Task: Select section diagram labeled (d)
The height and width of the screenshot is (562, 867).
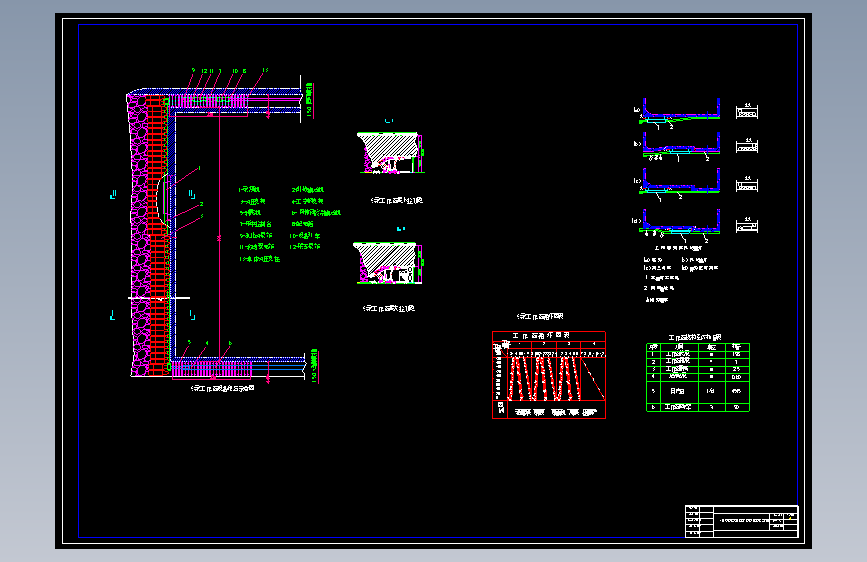Action: pos(678,226)
